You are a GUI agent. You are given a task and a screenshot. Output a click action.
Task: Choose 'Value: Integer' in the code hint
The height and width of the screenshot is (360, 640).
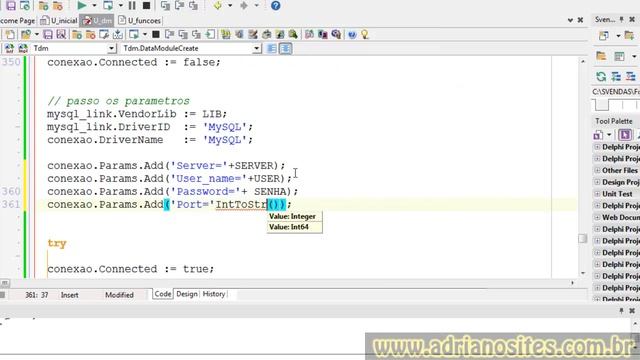[x=292, y=216]
